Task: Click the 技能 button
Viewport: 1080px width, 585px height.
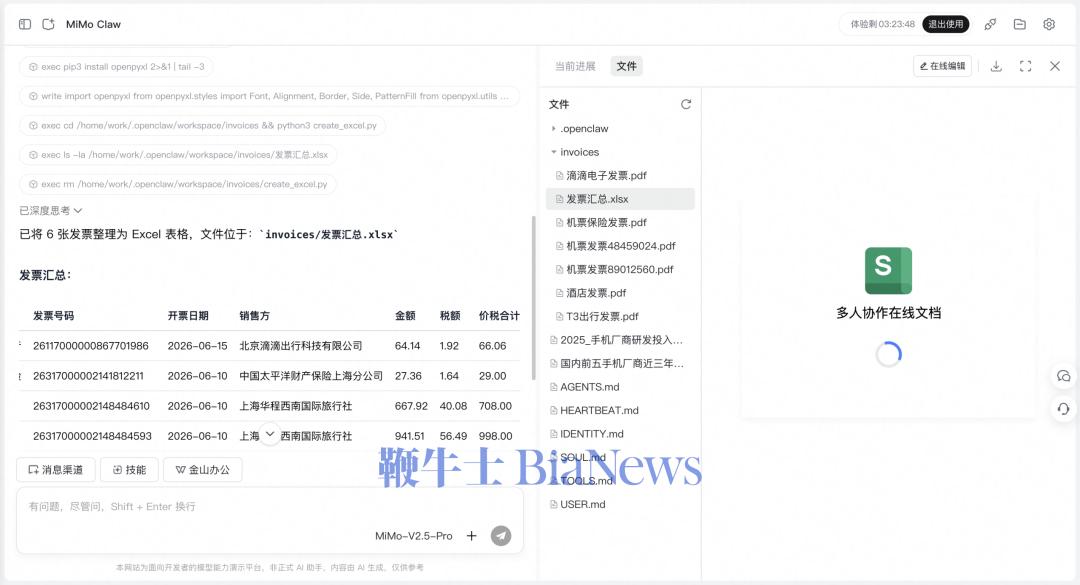Action: pos(129,469)
